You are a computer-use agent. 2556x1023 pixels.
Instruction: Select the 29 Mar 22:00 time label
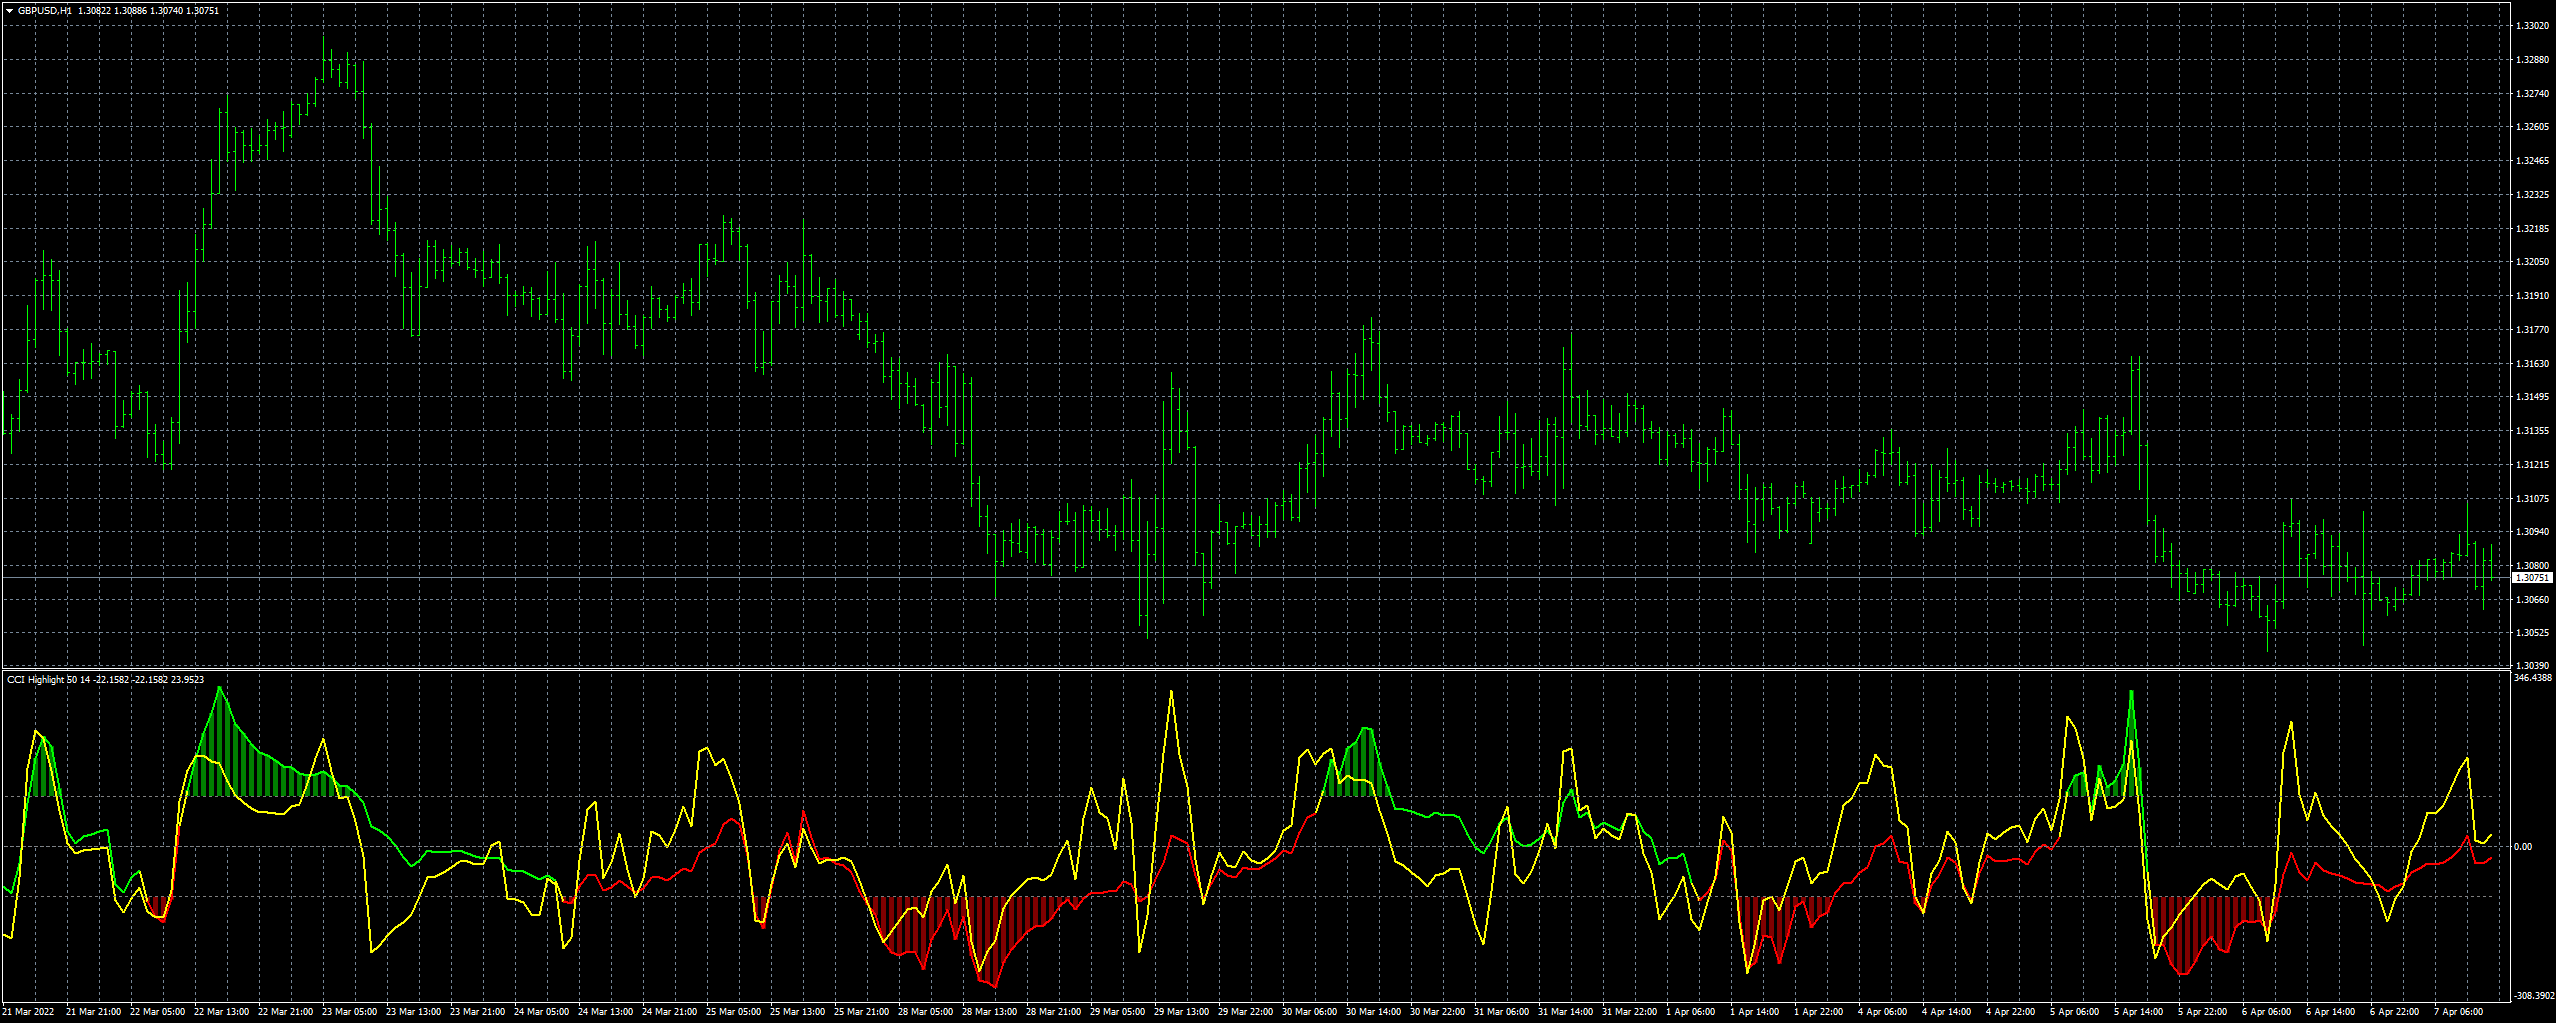1245,1012
